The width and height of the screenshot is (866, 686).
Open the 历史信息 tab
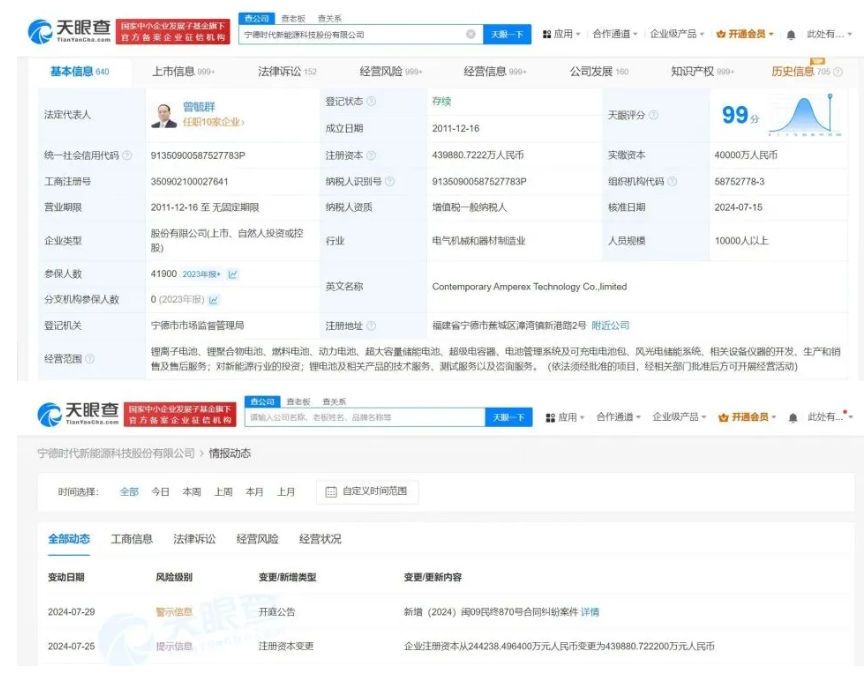pos(800,71)
